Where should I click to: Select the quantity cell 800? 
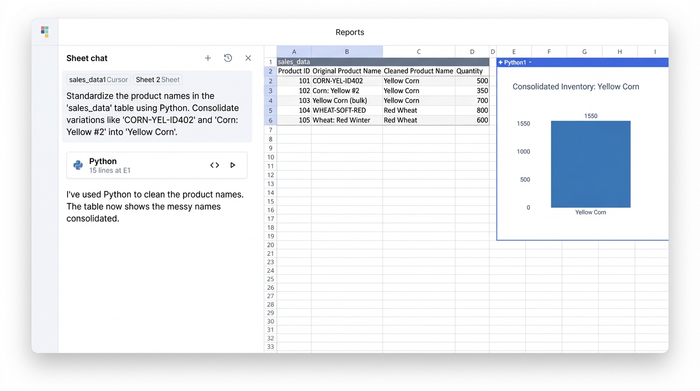tap(472, 110)
